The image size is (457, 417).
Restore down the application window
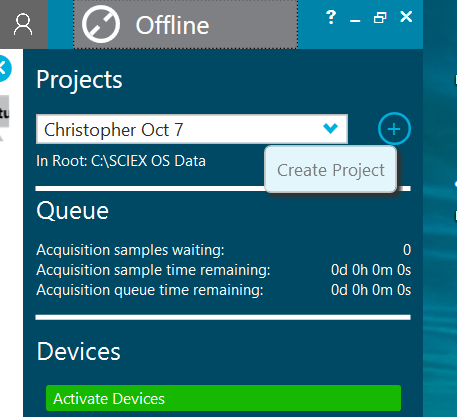380,17
